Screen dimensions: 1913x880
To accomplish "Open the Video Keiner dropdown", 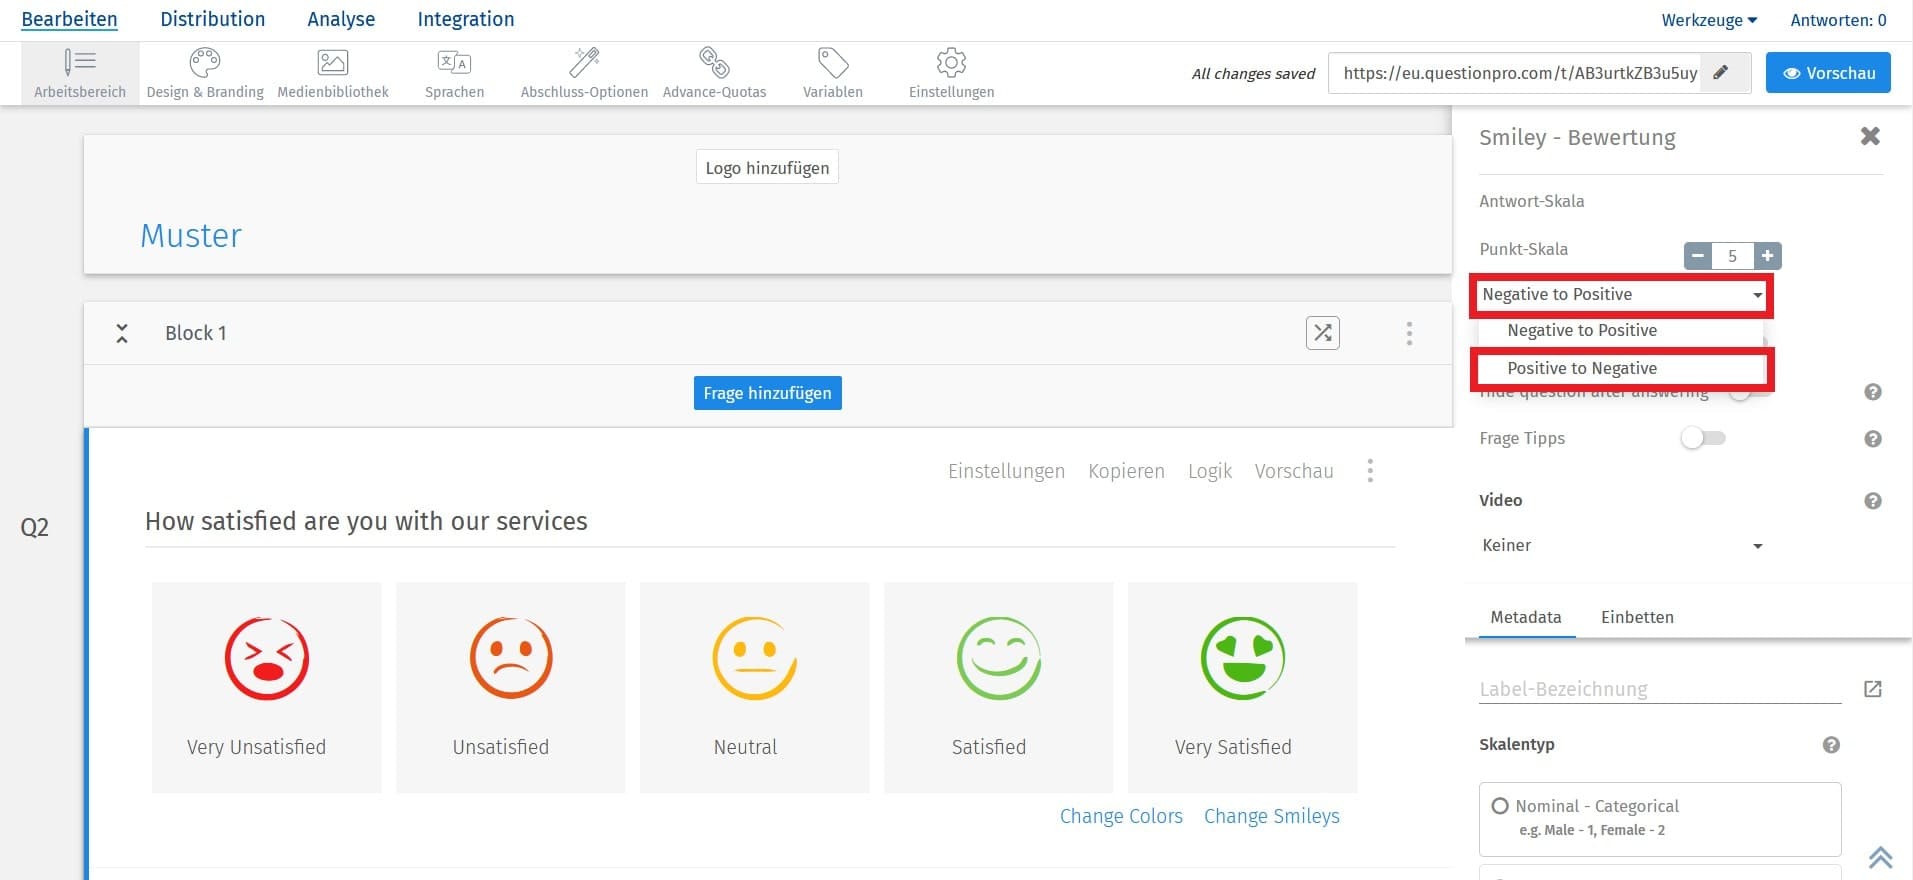I will (x=1621, y=545).
